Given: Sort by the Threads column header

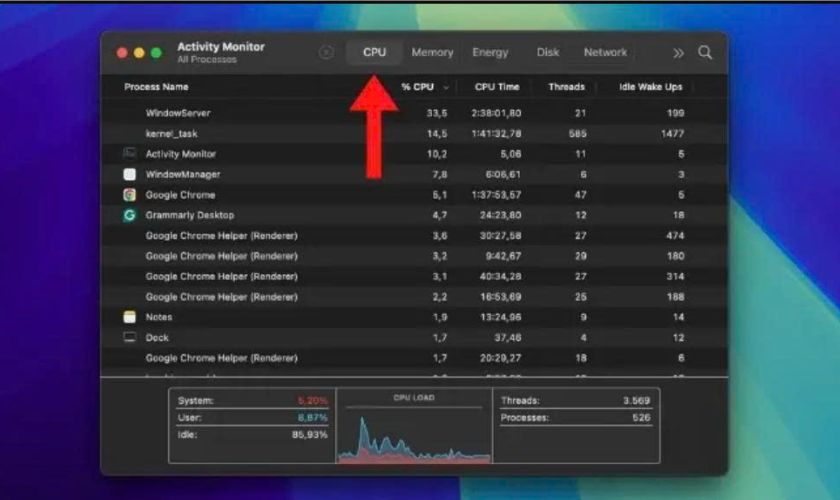Looking at the screenshot, I should click(566, 87).
